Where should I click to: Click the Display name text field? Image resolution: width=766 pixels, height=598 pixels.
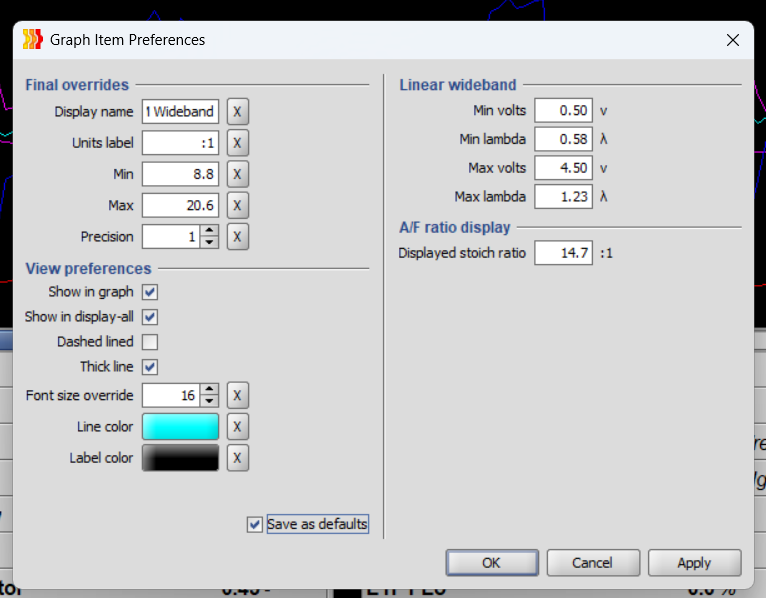coord(180,111)
